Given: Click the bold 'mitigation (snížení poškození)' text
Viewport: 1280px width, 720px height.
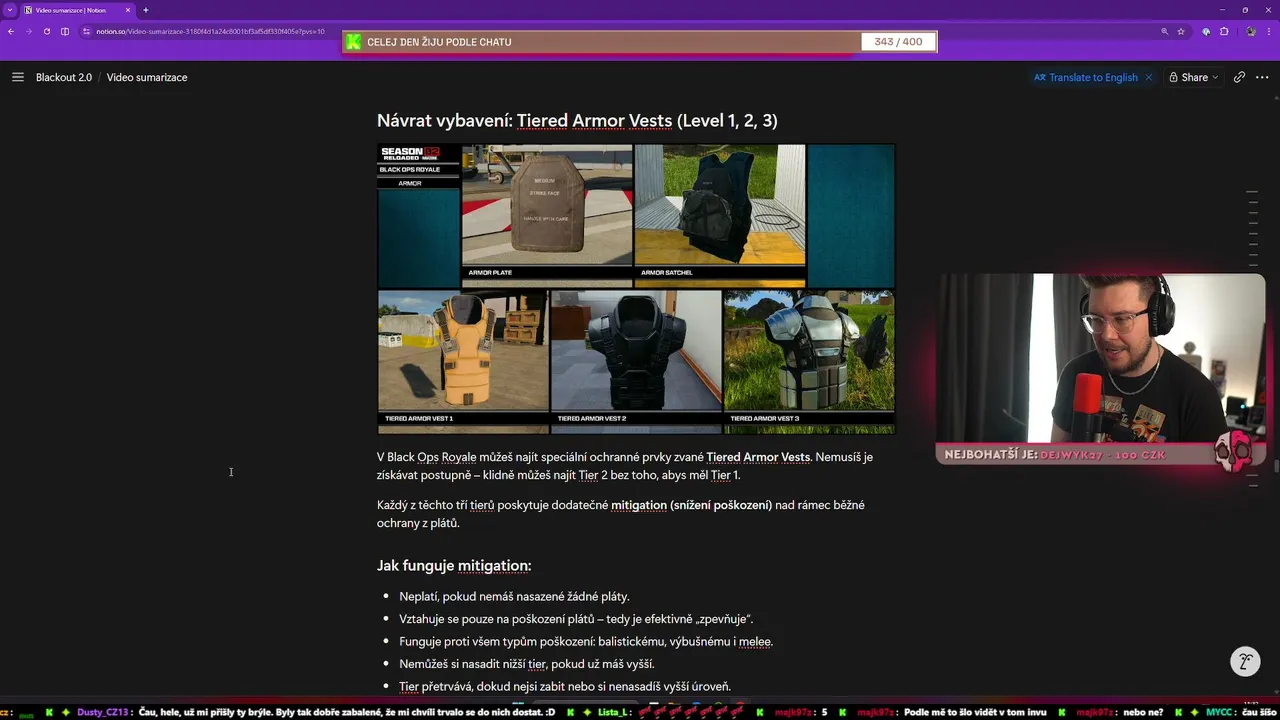Looking at the screenshot, I should 692,505.
